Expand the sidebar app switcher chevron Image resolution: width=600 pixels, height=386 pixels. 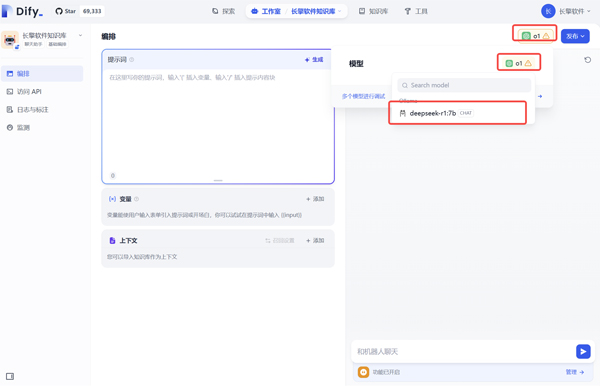[80, 36]
